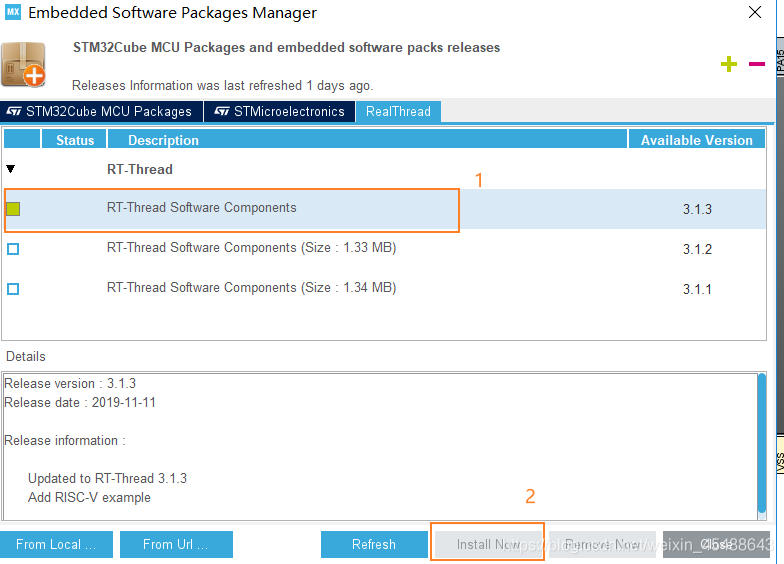Viewport: 784px width, 564px height.
Task: Select the RT-Thread Software Components (Size : 1.33 MB) row
Action: click(384, 248)
